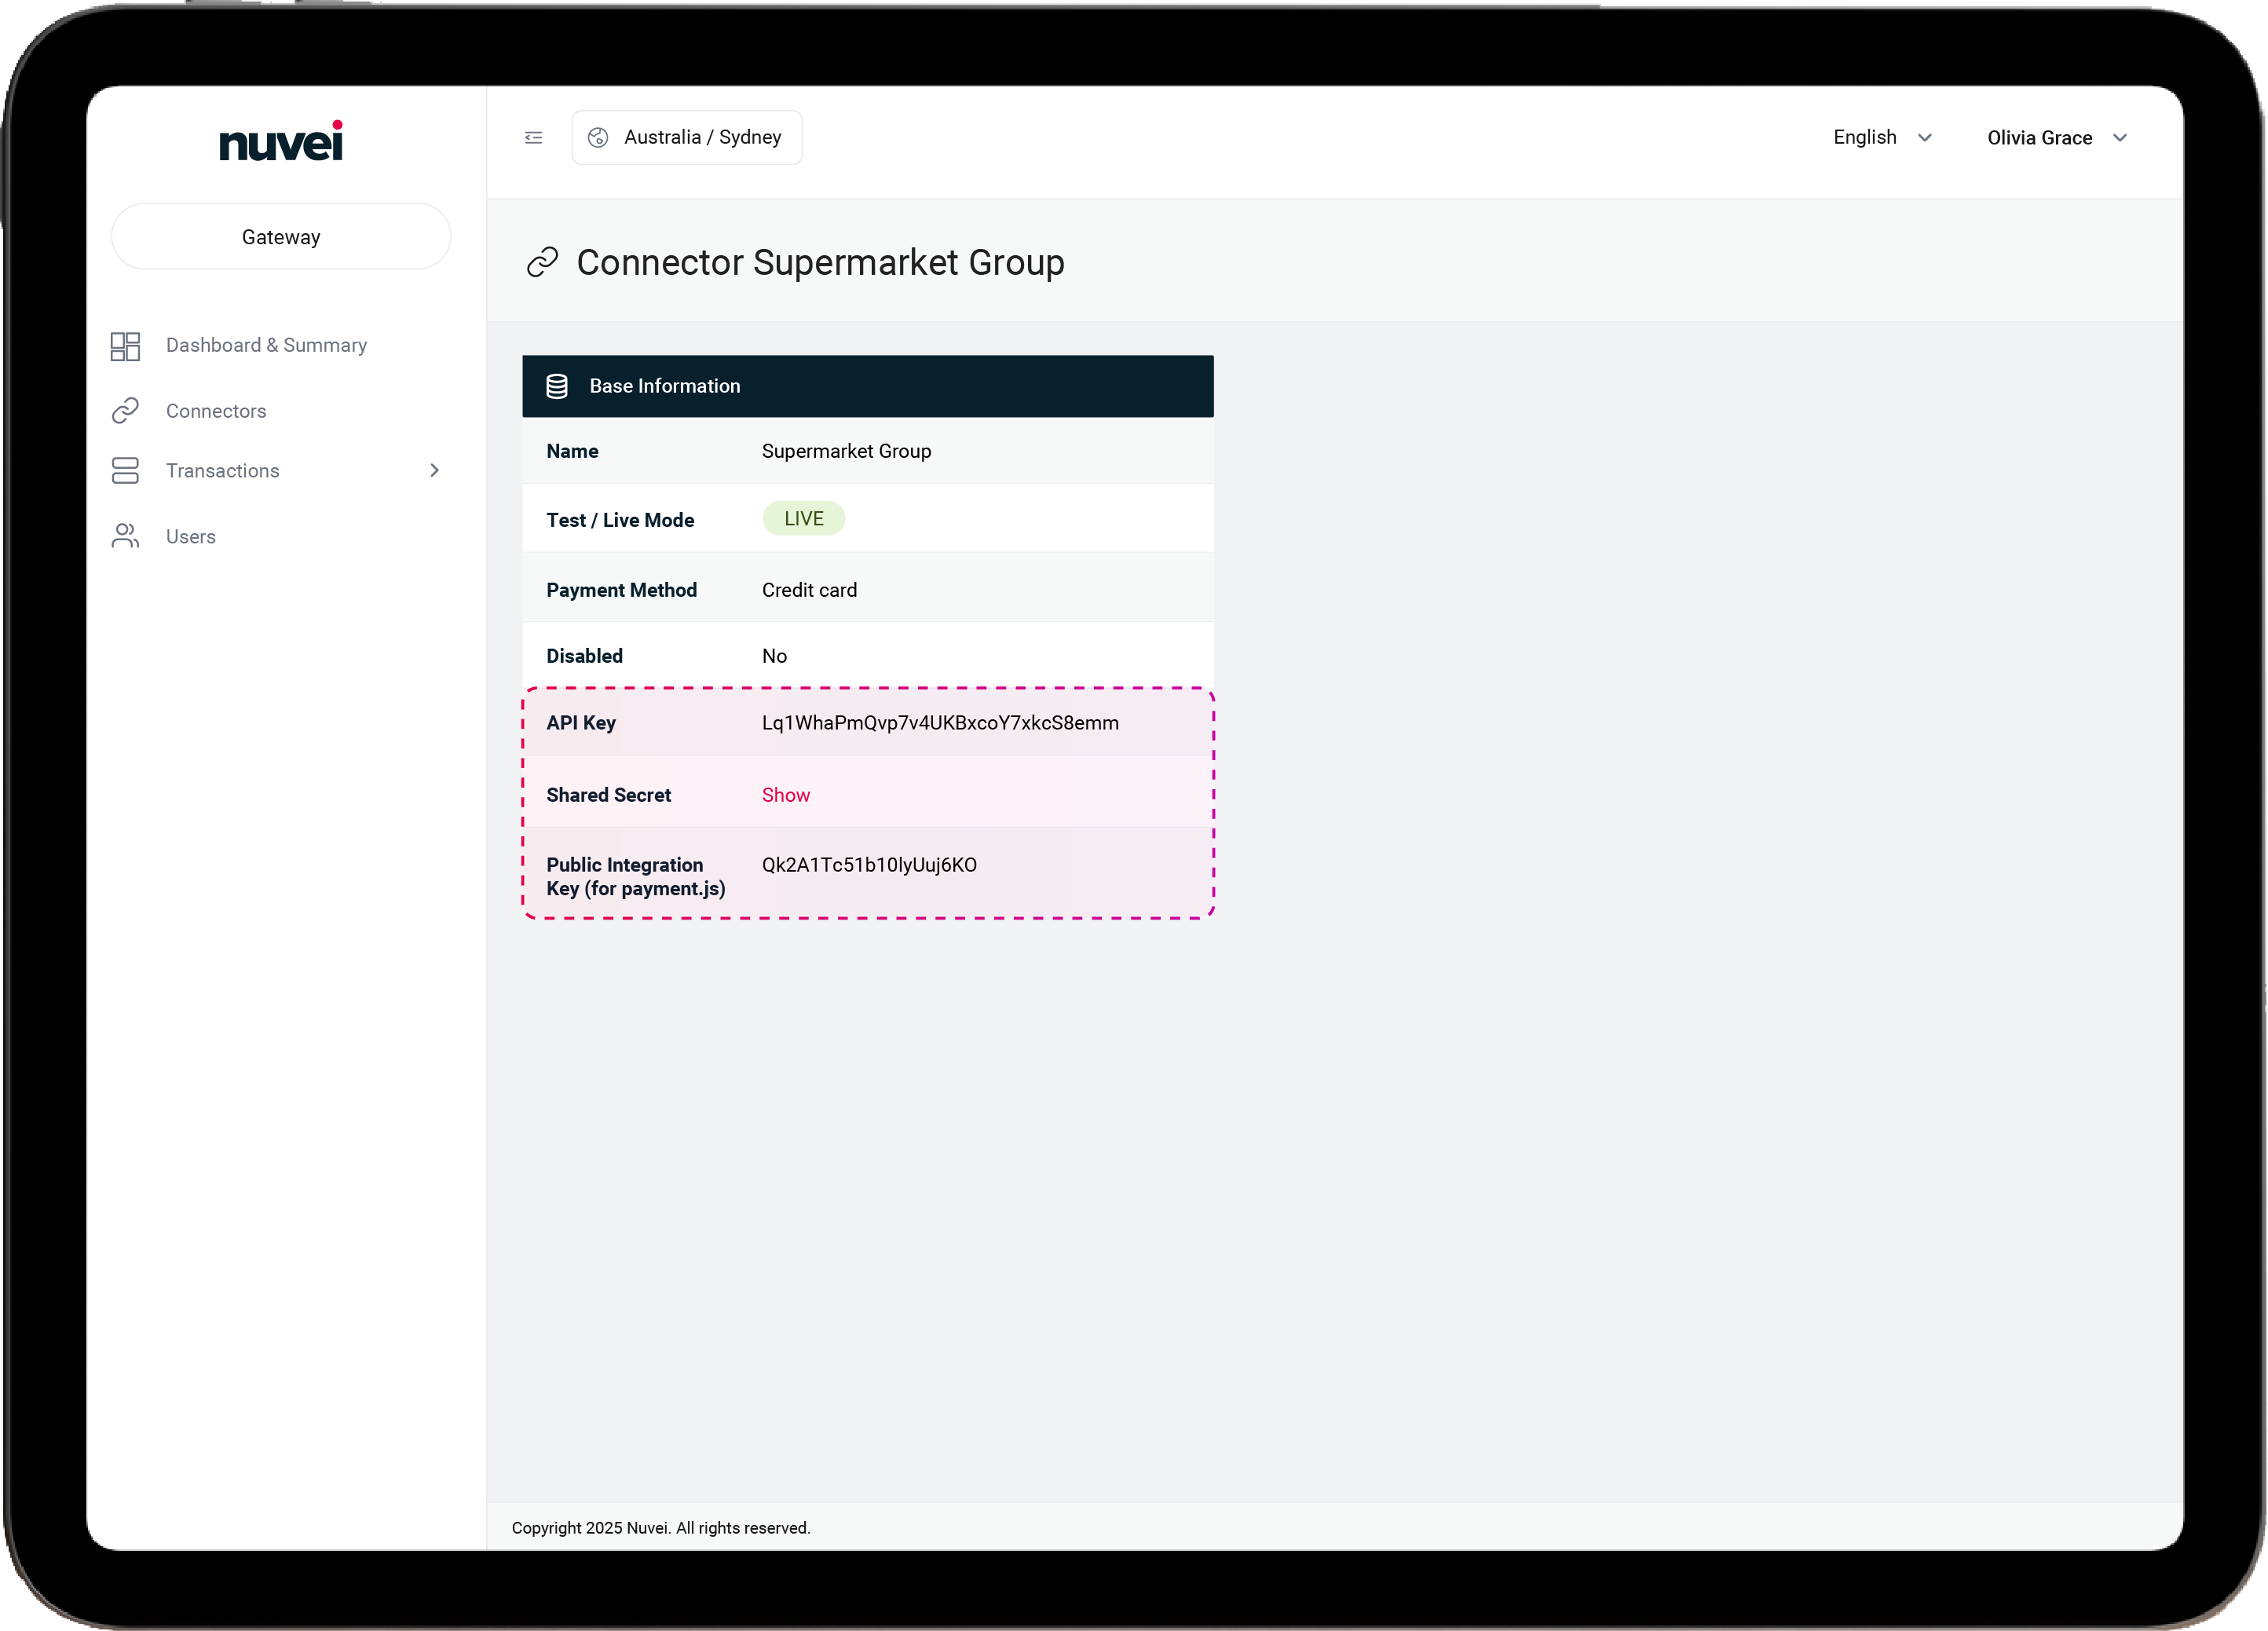Image resolution: width=2268 pixels, height=1631 pixels.
Task: Click the Disabled value No
Action: tap(774, 656)
